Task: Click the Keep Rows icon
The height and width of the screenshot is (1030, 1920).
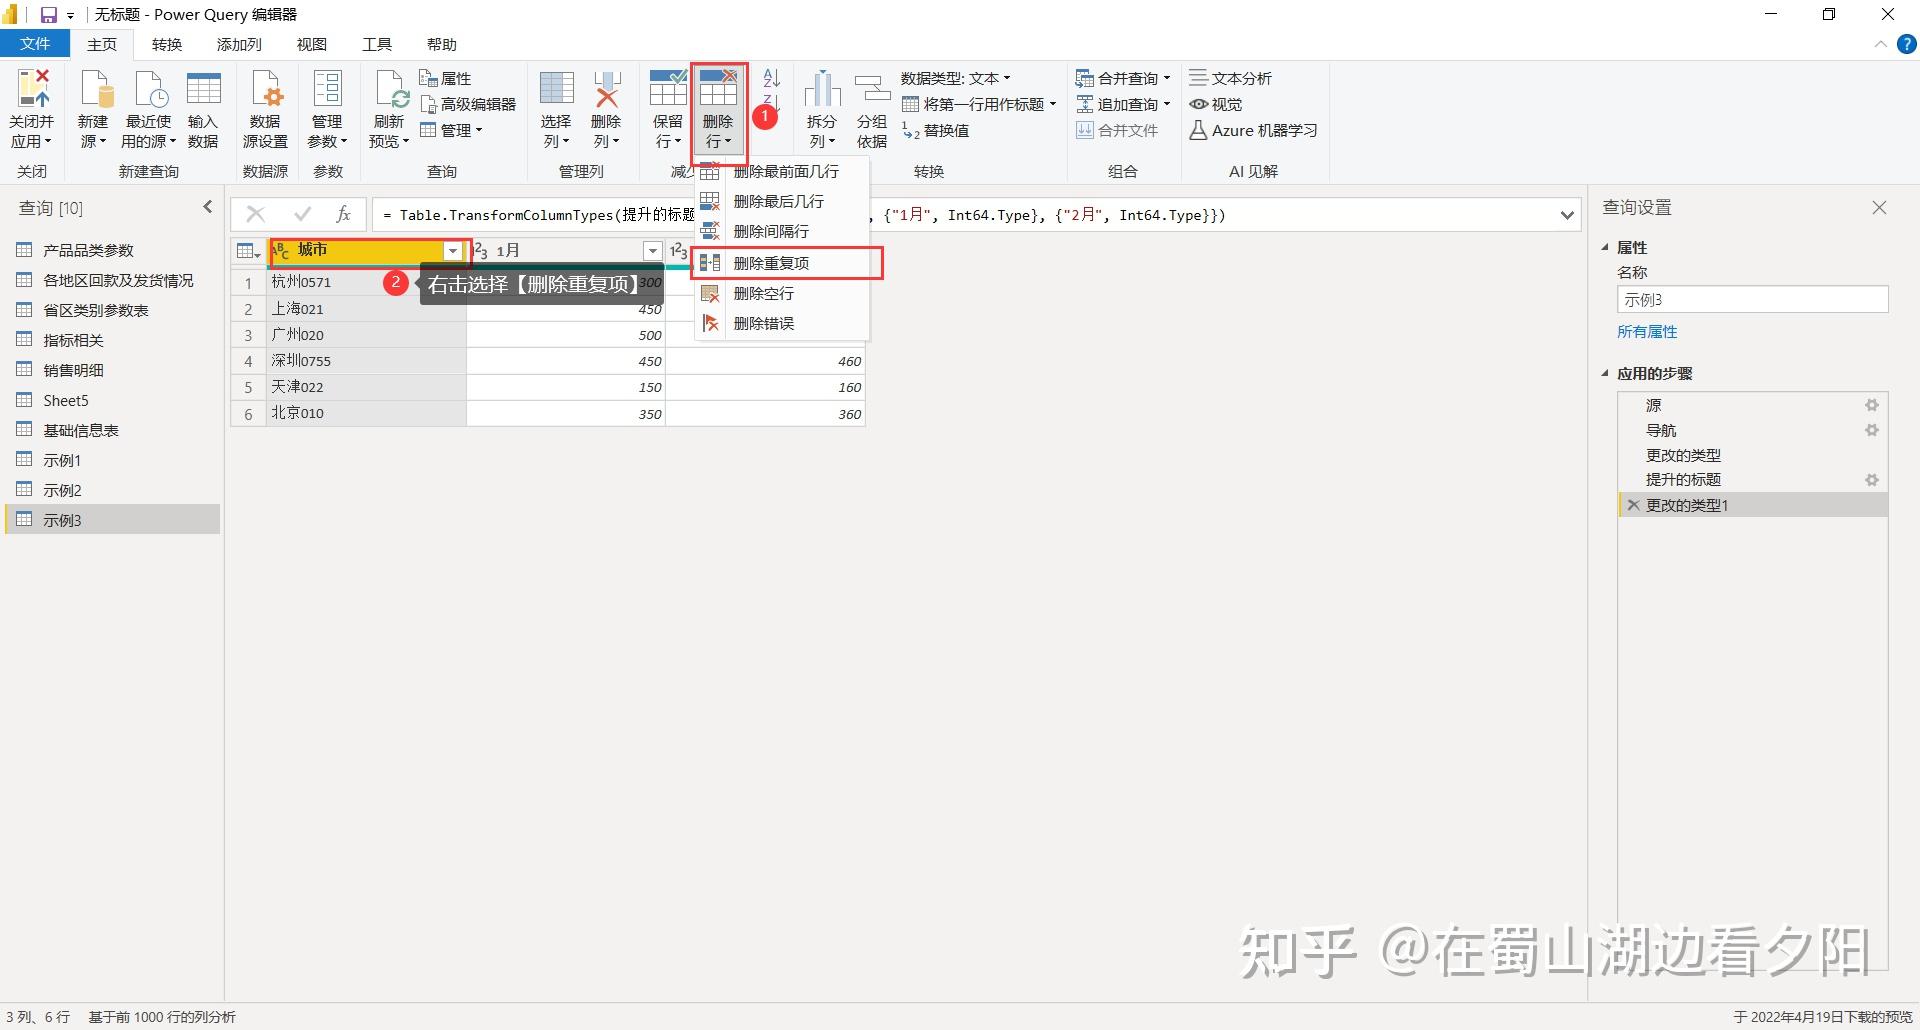Action: pyautogui.click(x=667, y=88)
